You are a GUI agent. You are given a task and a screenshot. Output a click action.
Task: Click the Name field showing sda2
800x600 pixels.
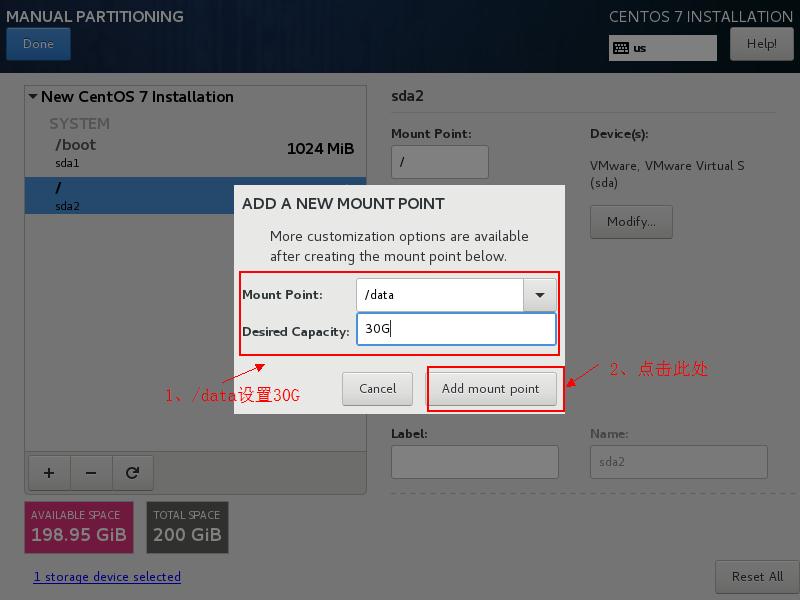point(678,462)
